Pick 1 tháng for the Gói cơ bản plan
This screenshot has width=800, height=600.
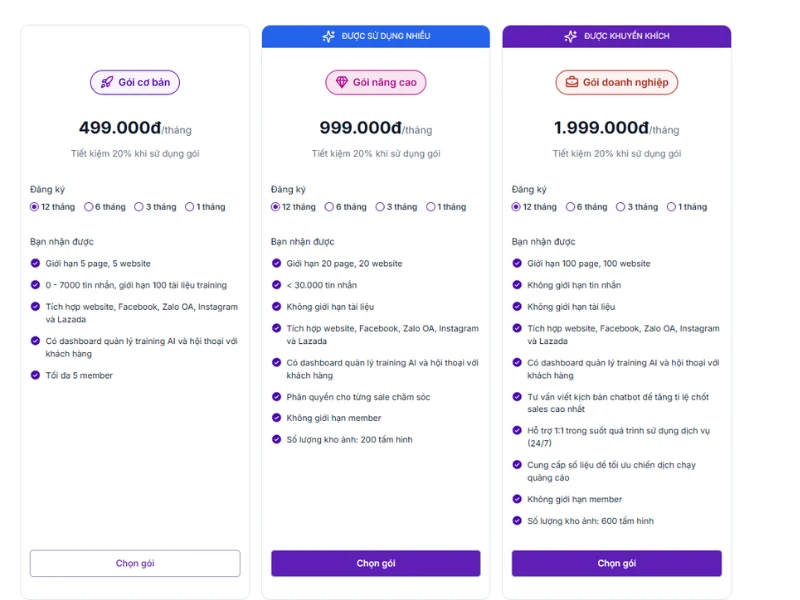coord(190,207)
